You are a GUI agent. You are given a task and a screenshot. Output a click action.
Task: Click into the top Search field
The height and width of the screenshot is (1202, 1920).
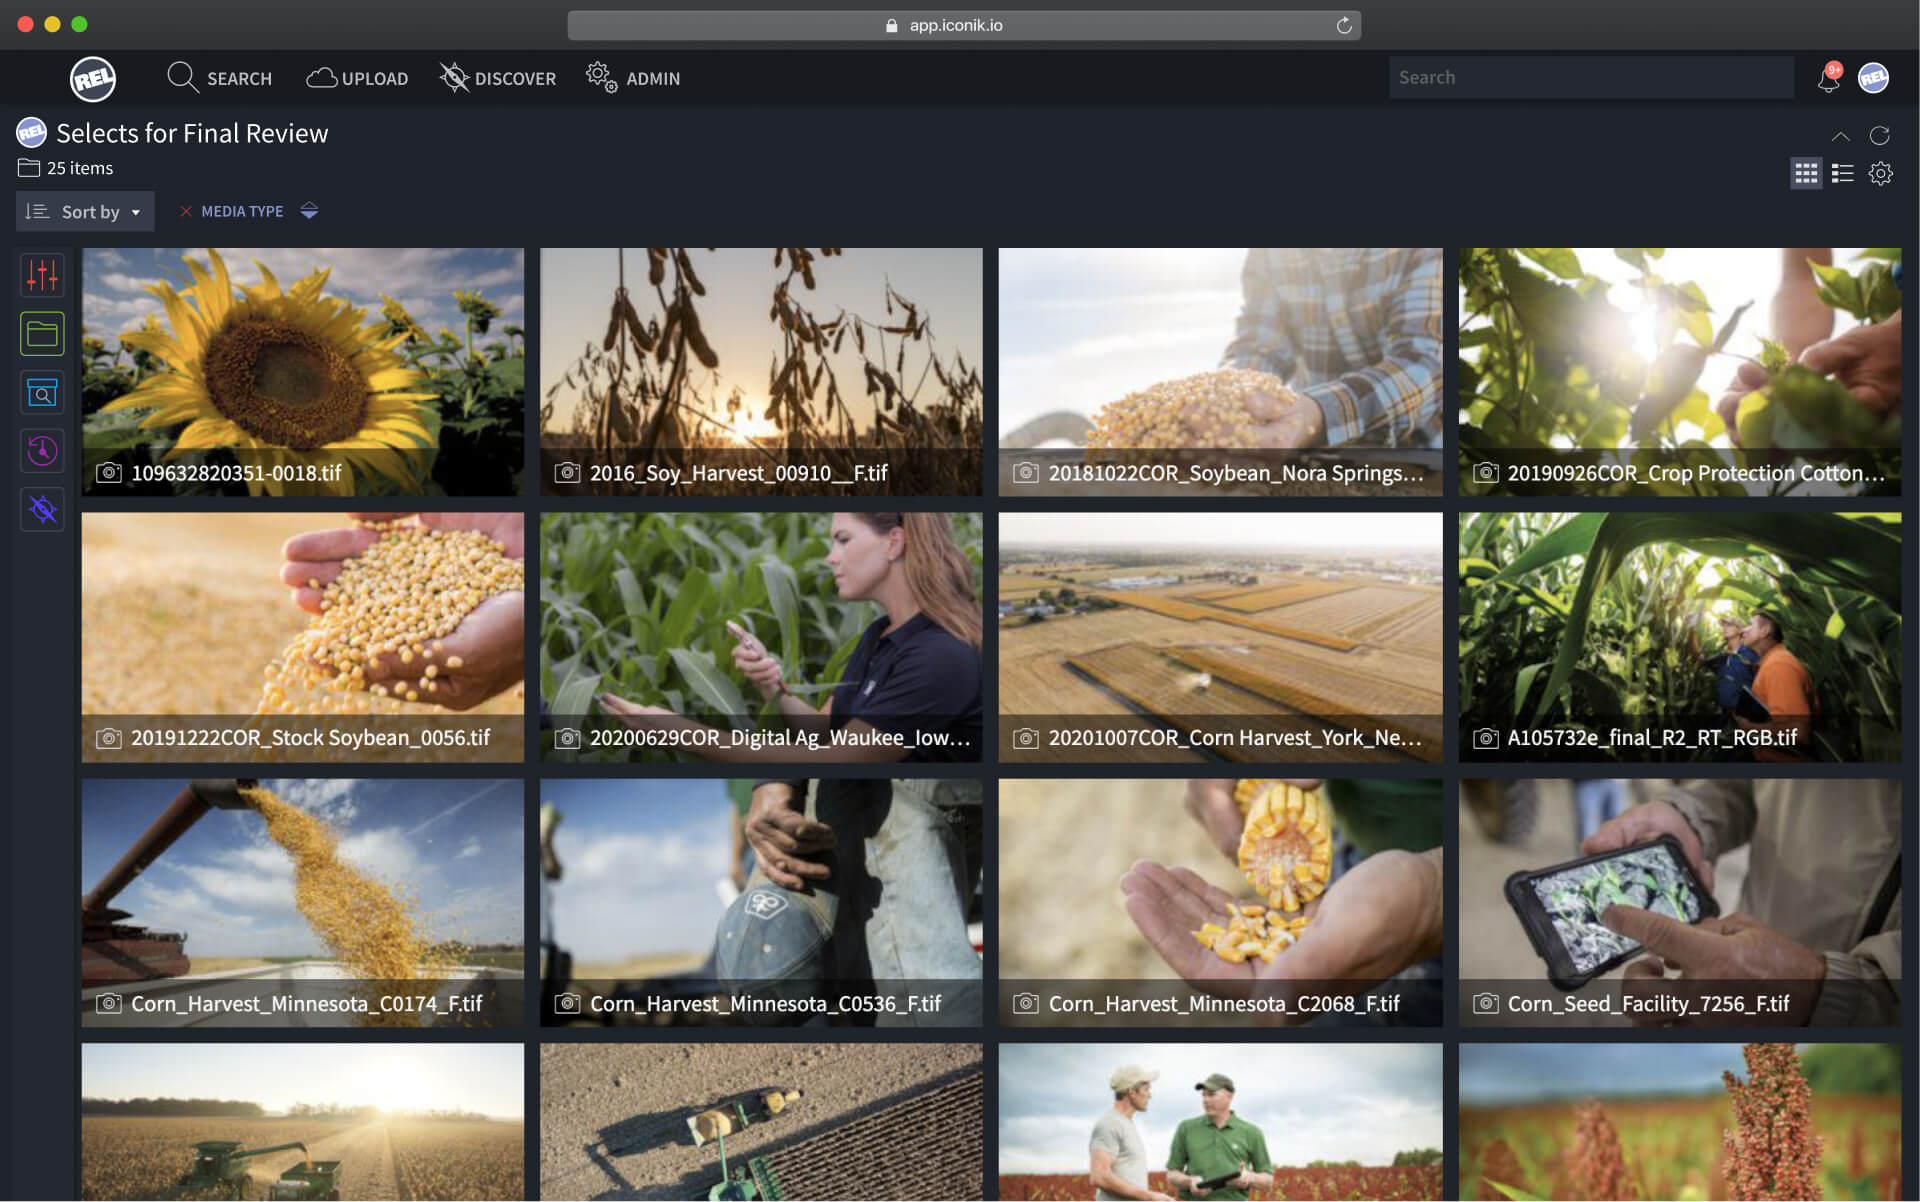pyautogui.click(x=1590, y=78)
